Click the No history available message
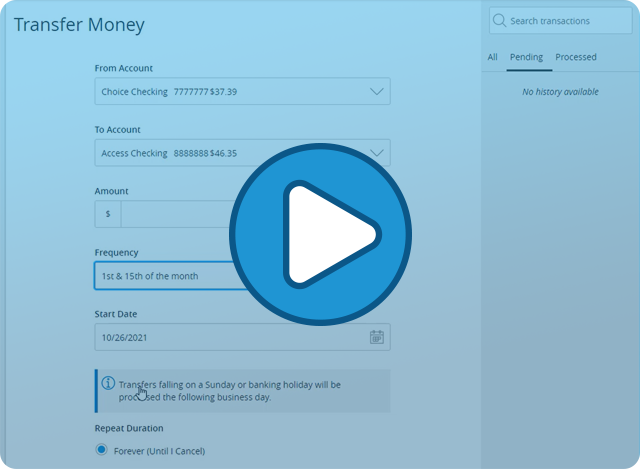Screen dimensions: 640x469 click(x=560, y=92)
